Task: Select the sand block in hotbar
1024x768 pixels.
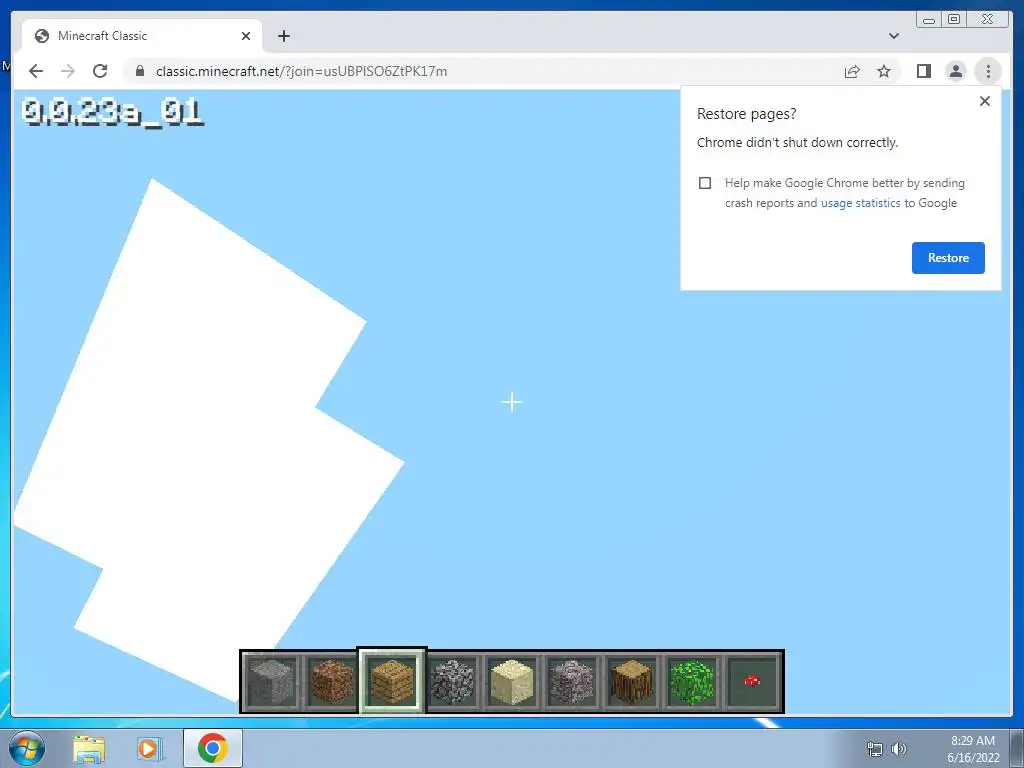Action: [x=512, y=682]
